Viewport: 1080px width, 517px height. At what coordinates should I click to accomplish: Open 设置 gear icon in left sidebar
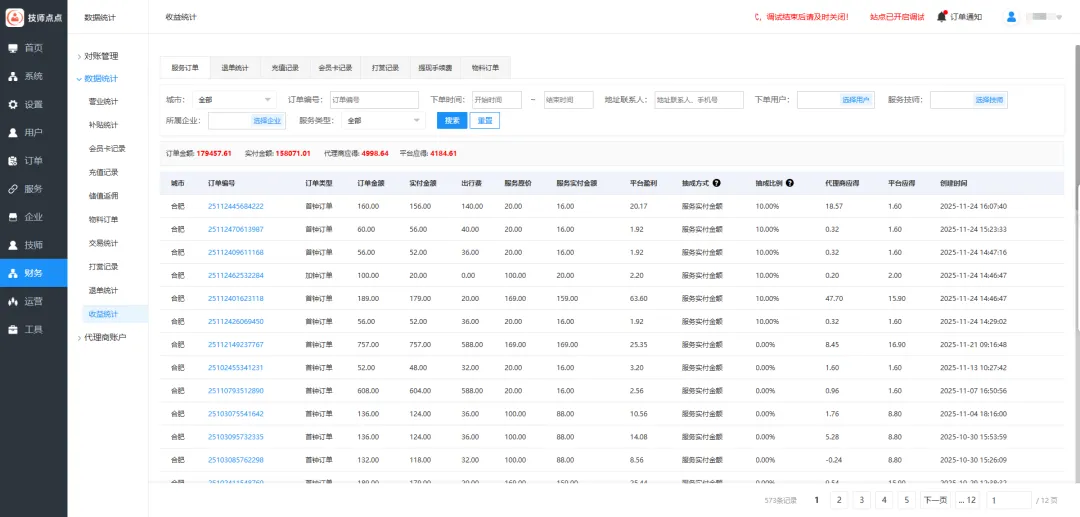[13, 104]
